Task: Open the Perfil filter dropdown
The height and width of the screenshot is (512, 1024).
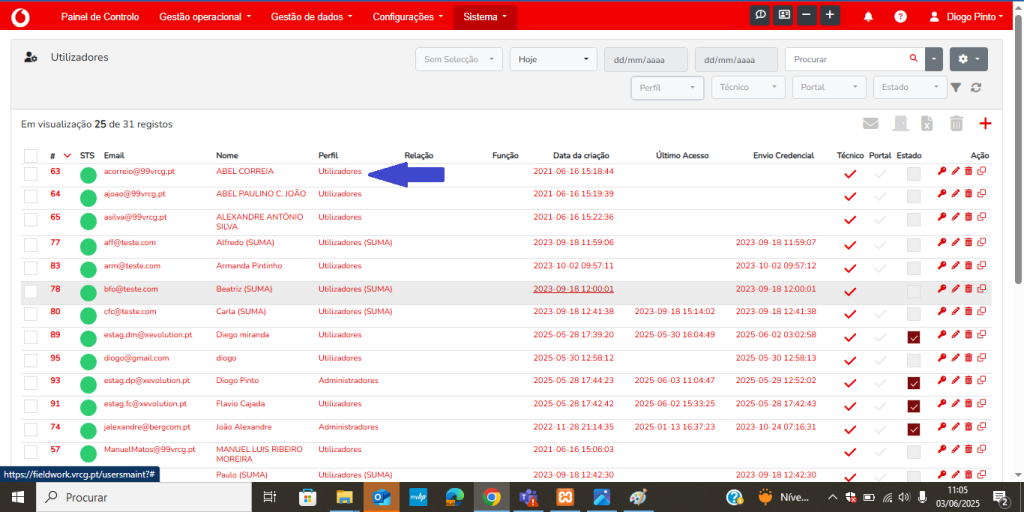Action: tap(667, 87)
